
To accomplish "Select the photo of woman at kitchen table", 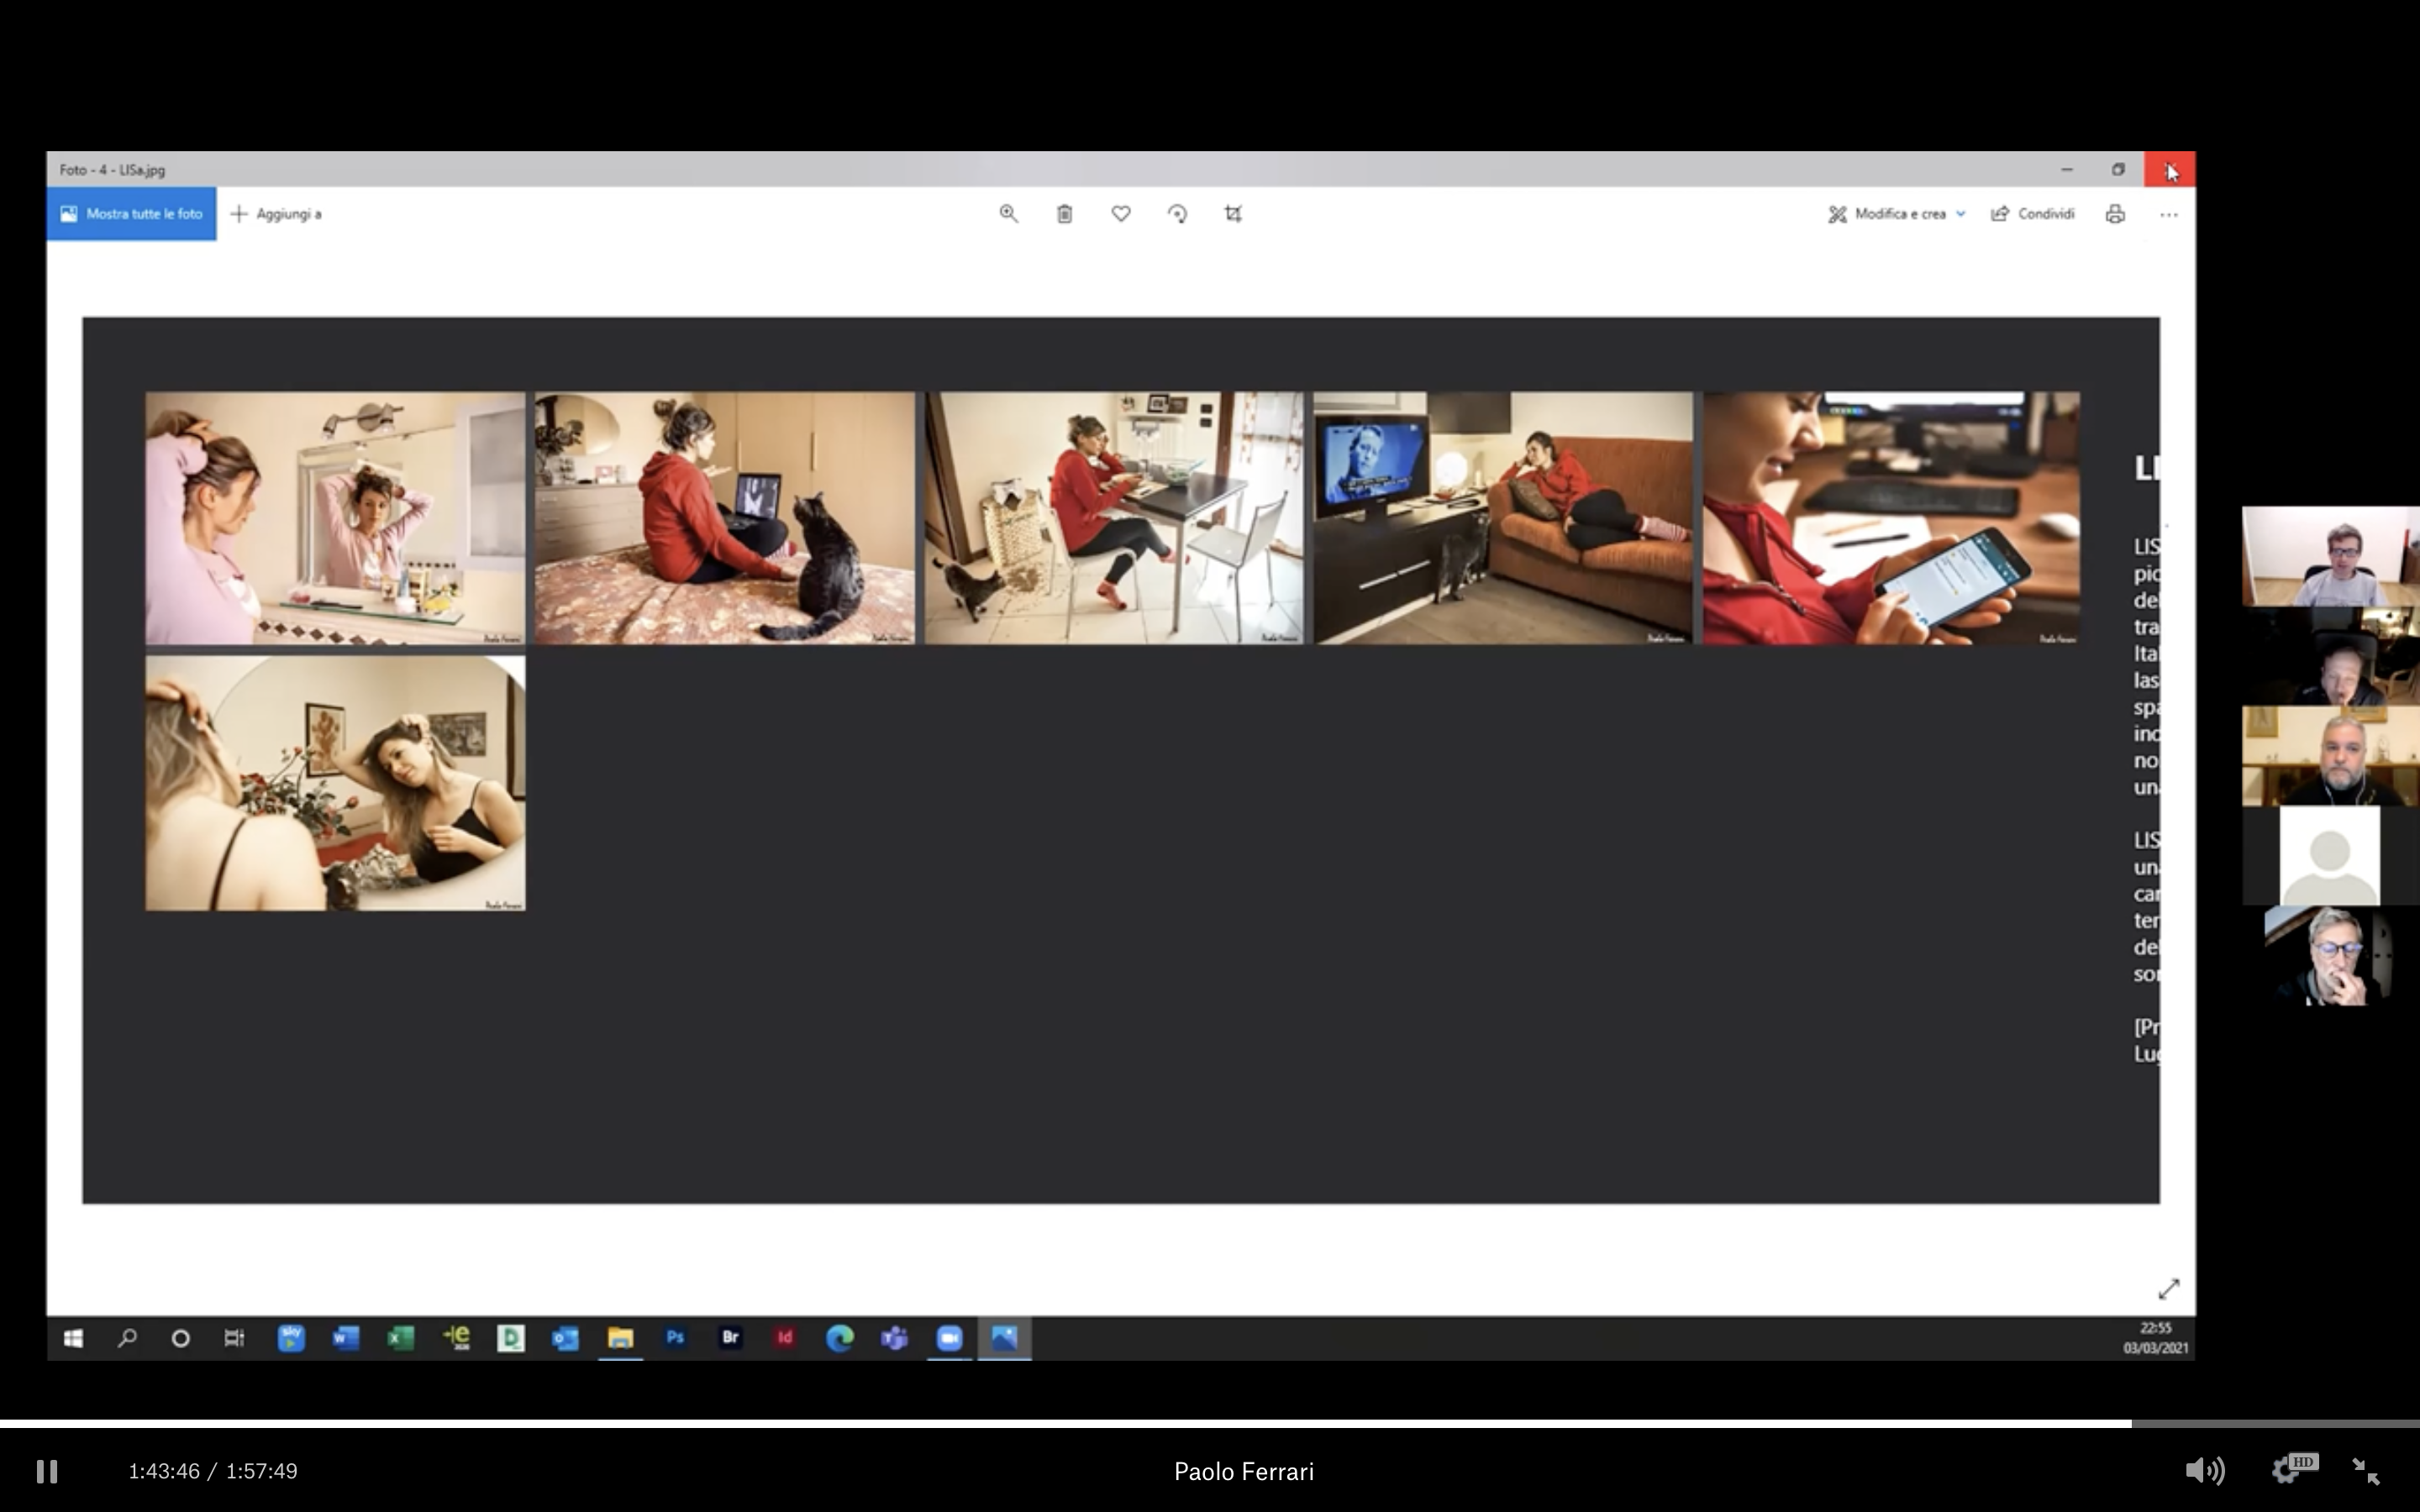I will click(x=1114, y=518).
